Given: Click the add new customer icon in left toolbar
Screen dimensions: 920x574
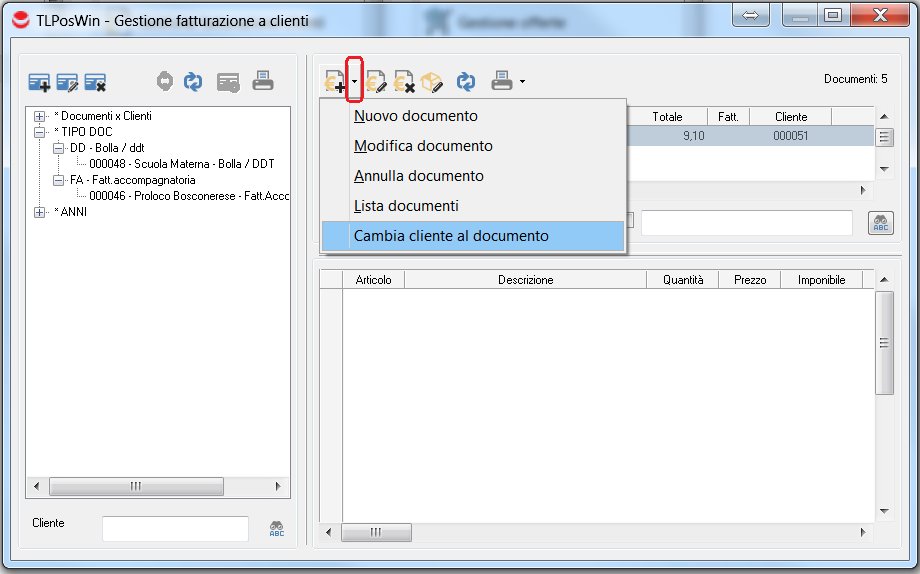Looking at the screenshot, I should tap(39, 82).
